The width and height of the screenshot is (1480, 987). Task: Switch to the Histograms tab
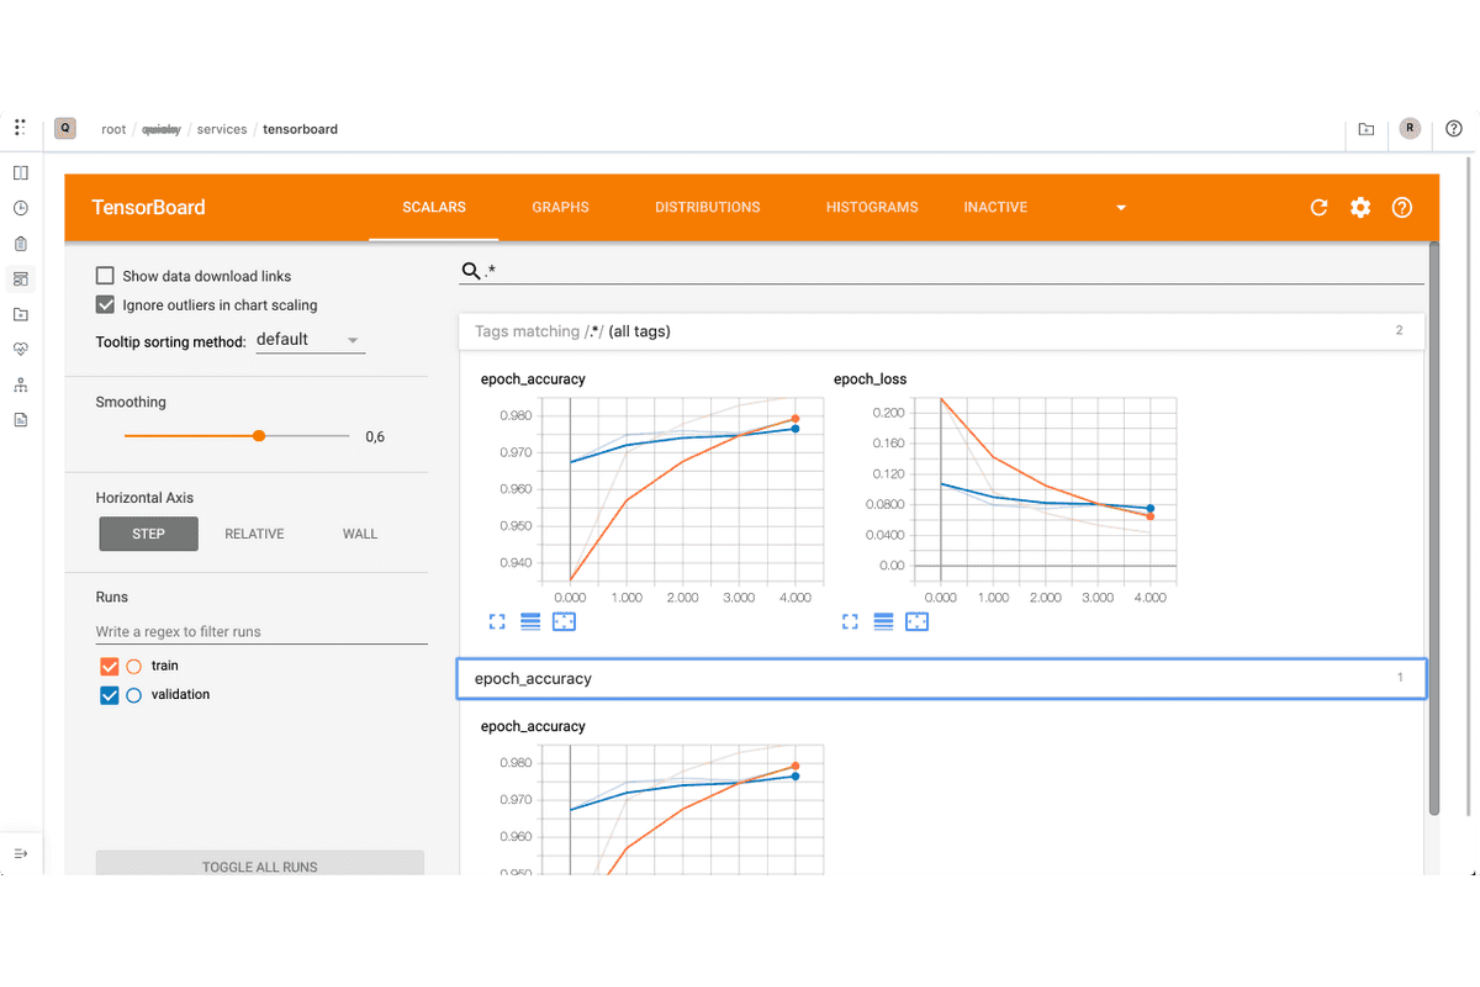pos(871,207)
